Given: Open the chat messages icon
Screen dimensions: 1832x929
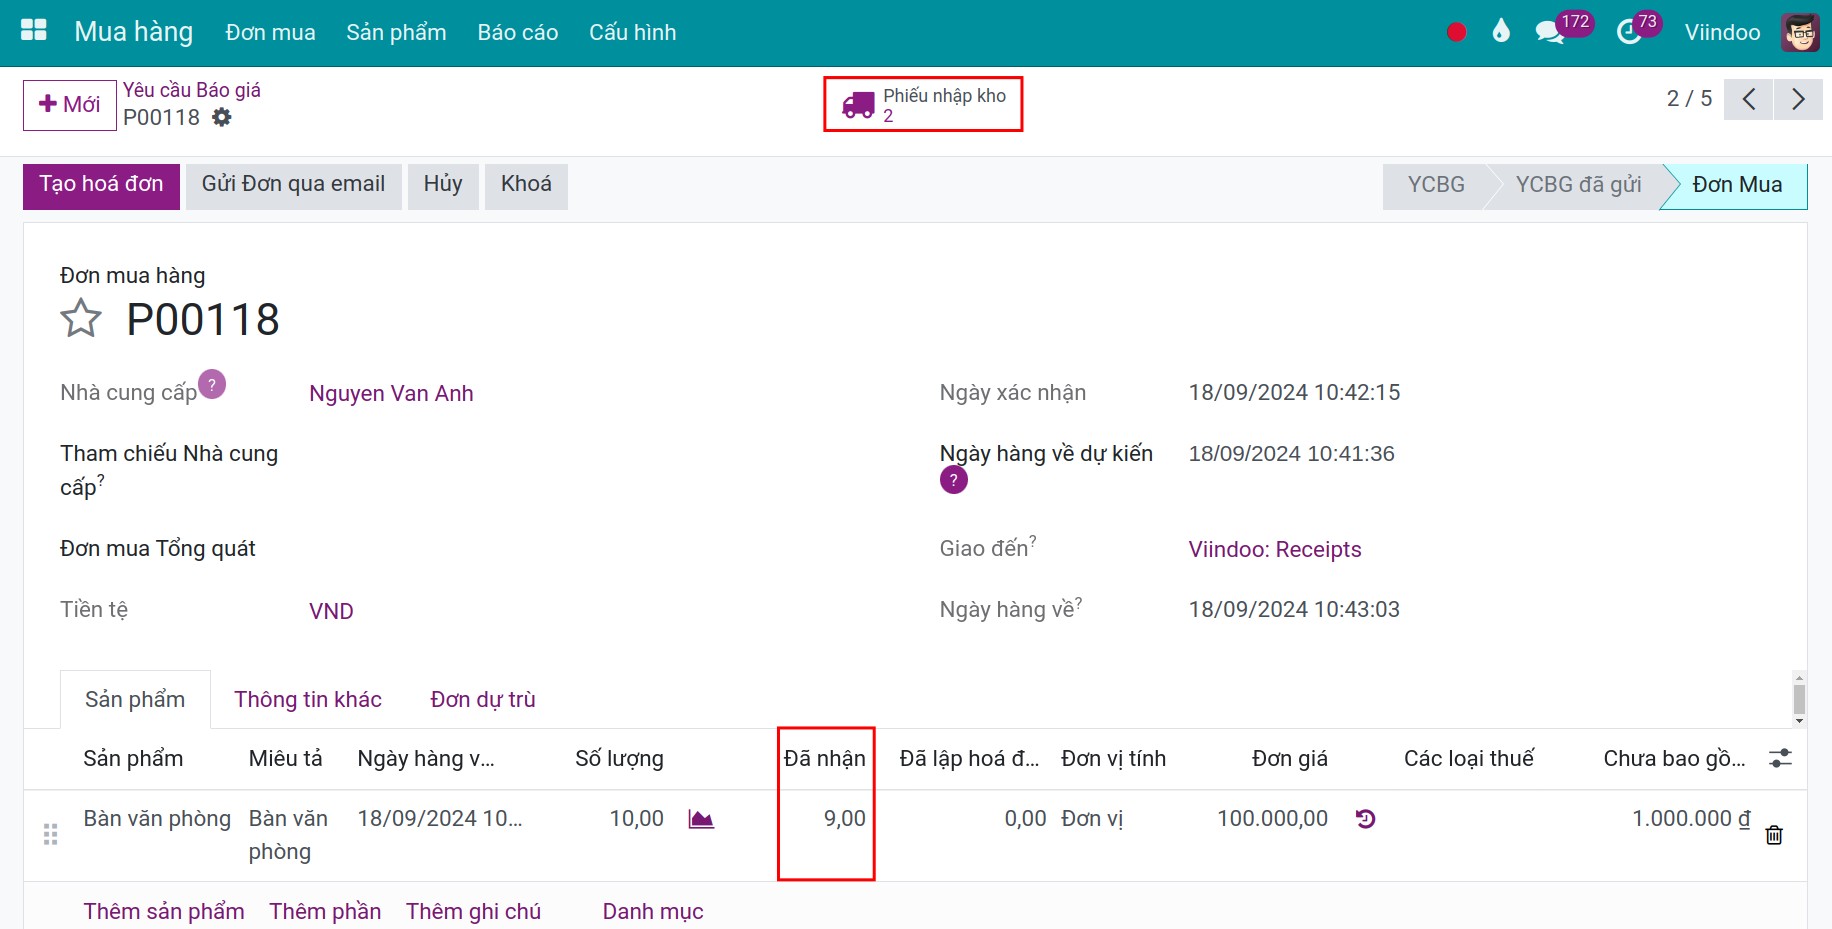Looking at the screenshot, I should pyautogui.click(x=1549, y=32).
